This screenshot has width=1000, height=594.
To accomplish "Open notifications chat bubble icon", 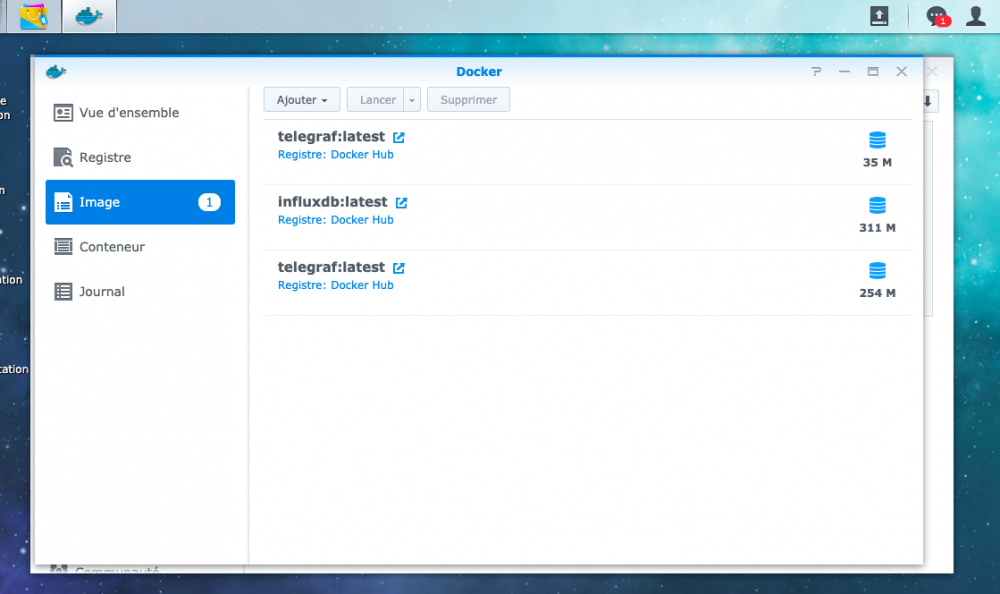I will (x=938, y=16).
